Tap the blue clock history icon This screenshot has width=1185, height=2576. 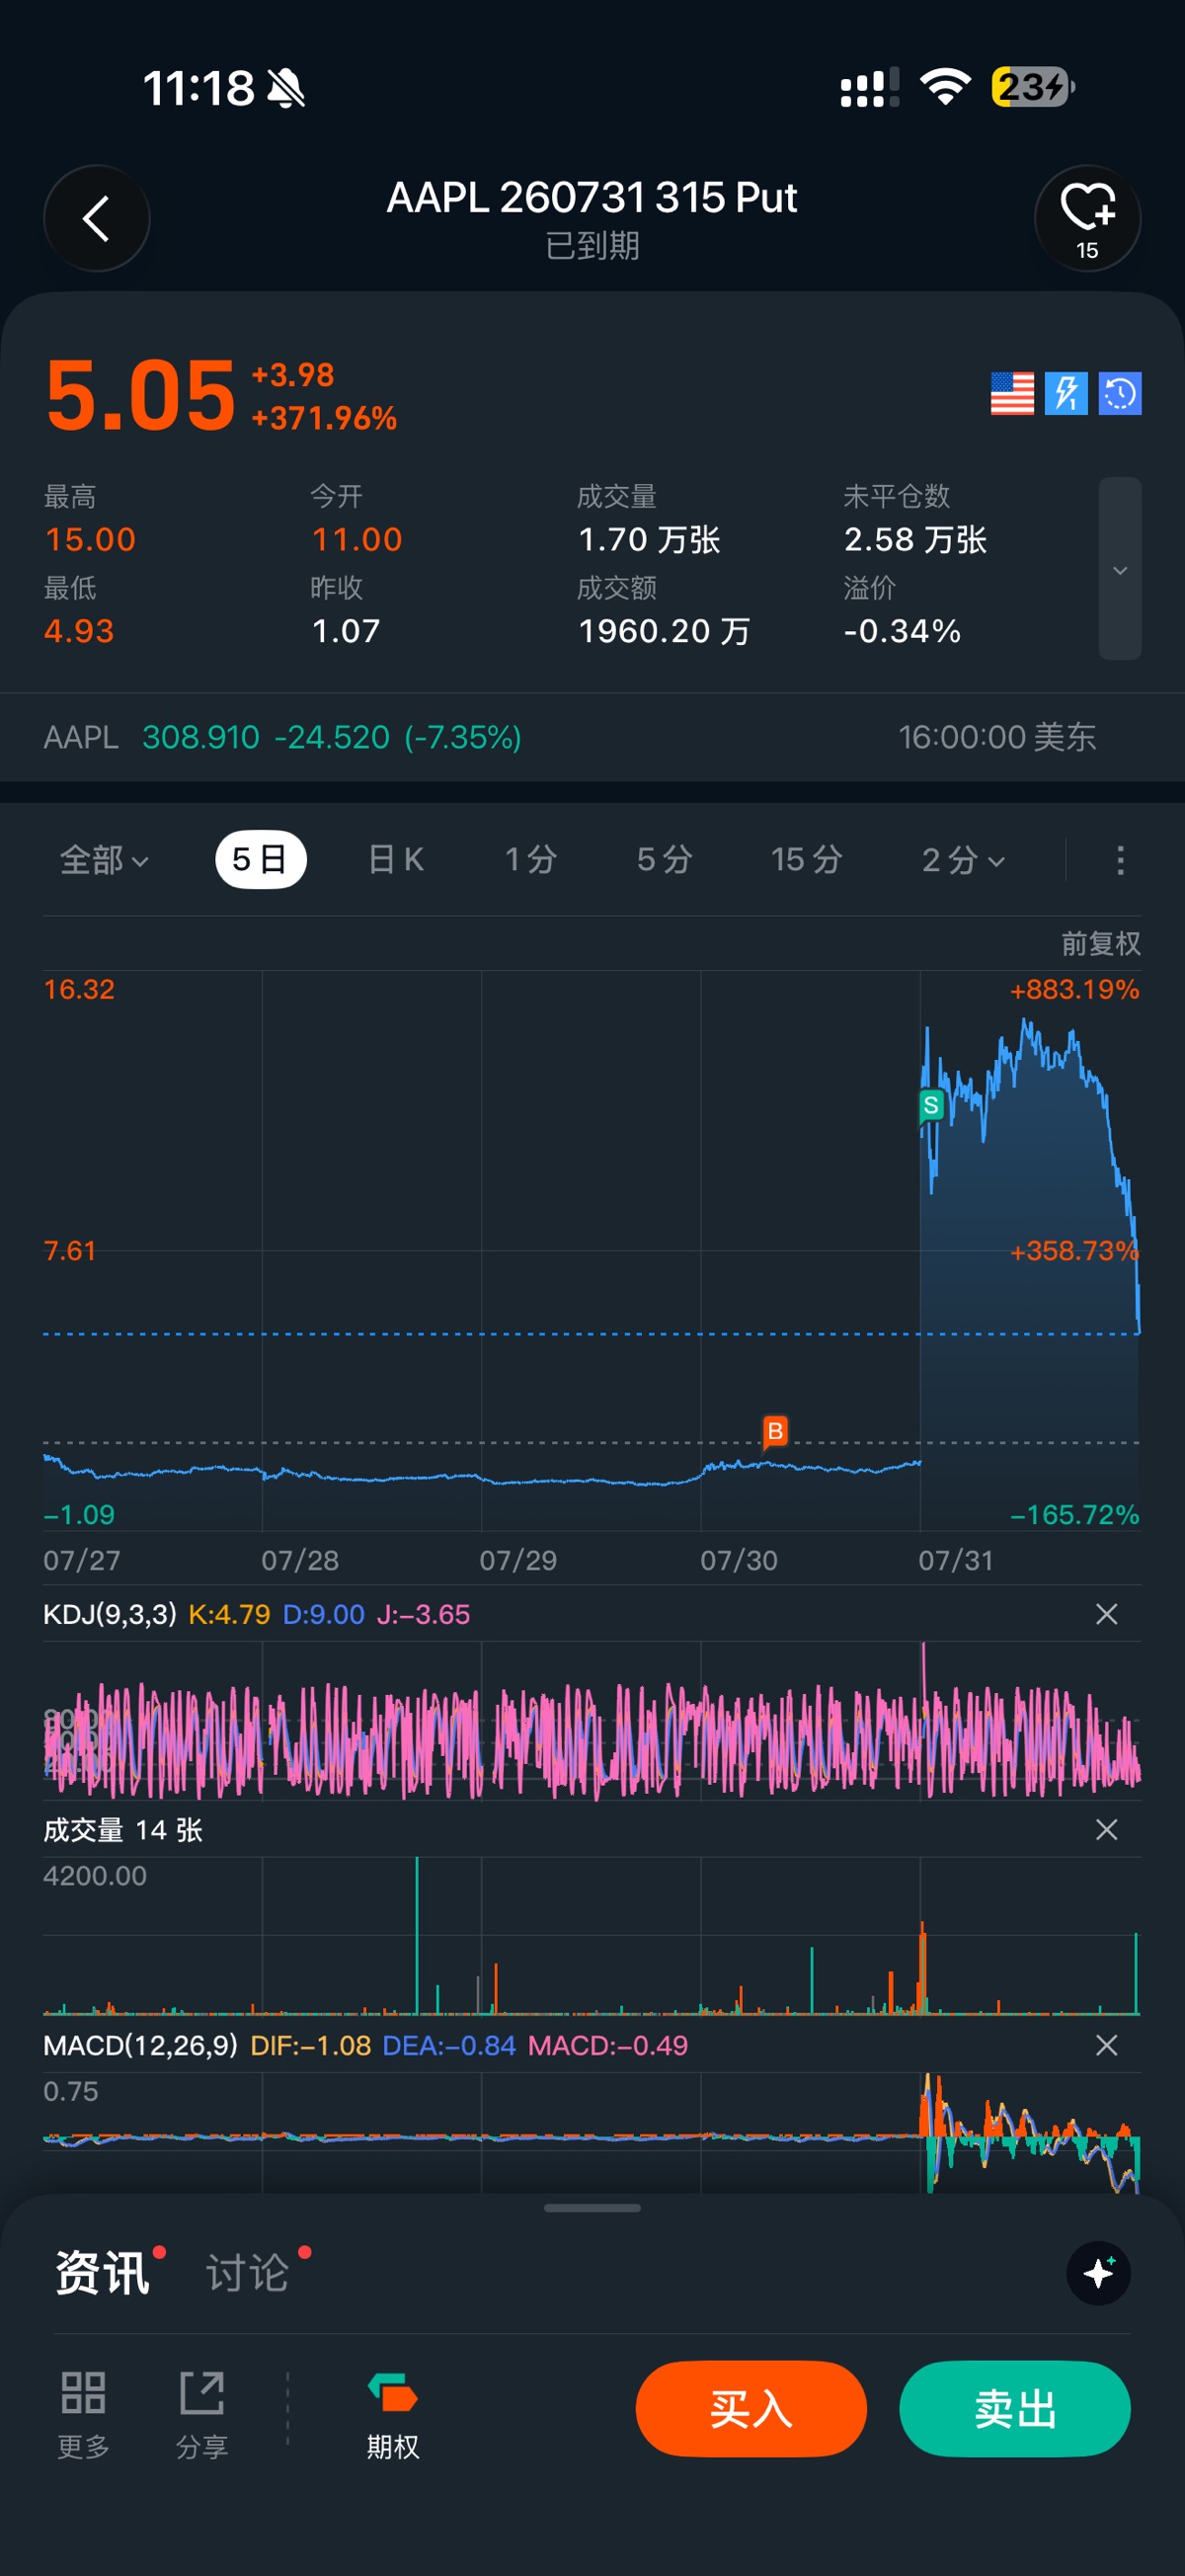(x=1120, y=393)
